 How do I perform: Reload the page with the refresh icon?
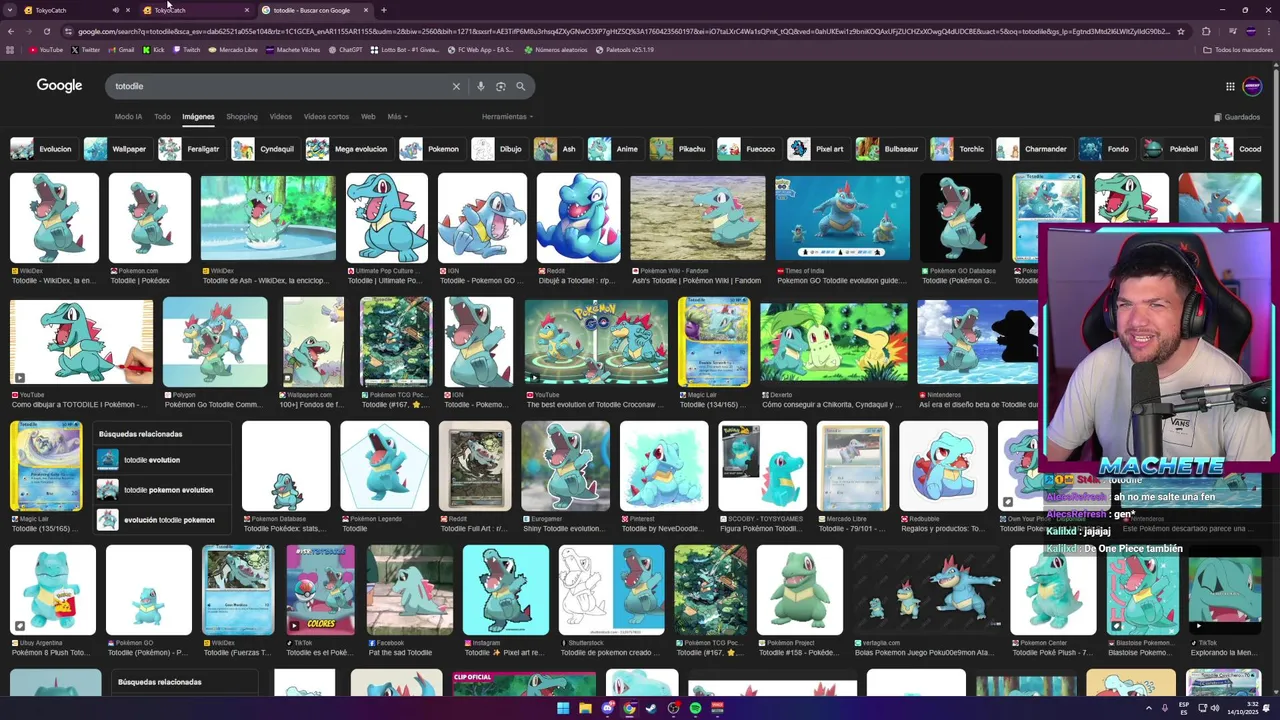click(46, 31)
